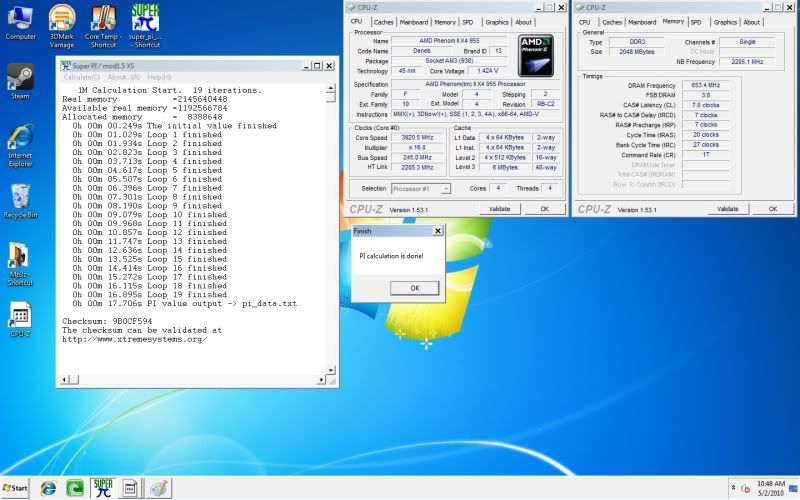
Task: Click the Super PI taskbar button
Action: [103, 488]
